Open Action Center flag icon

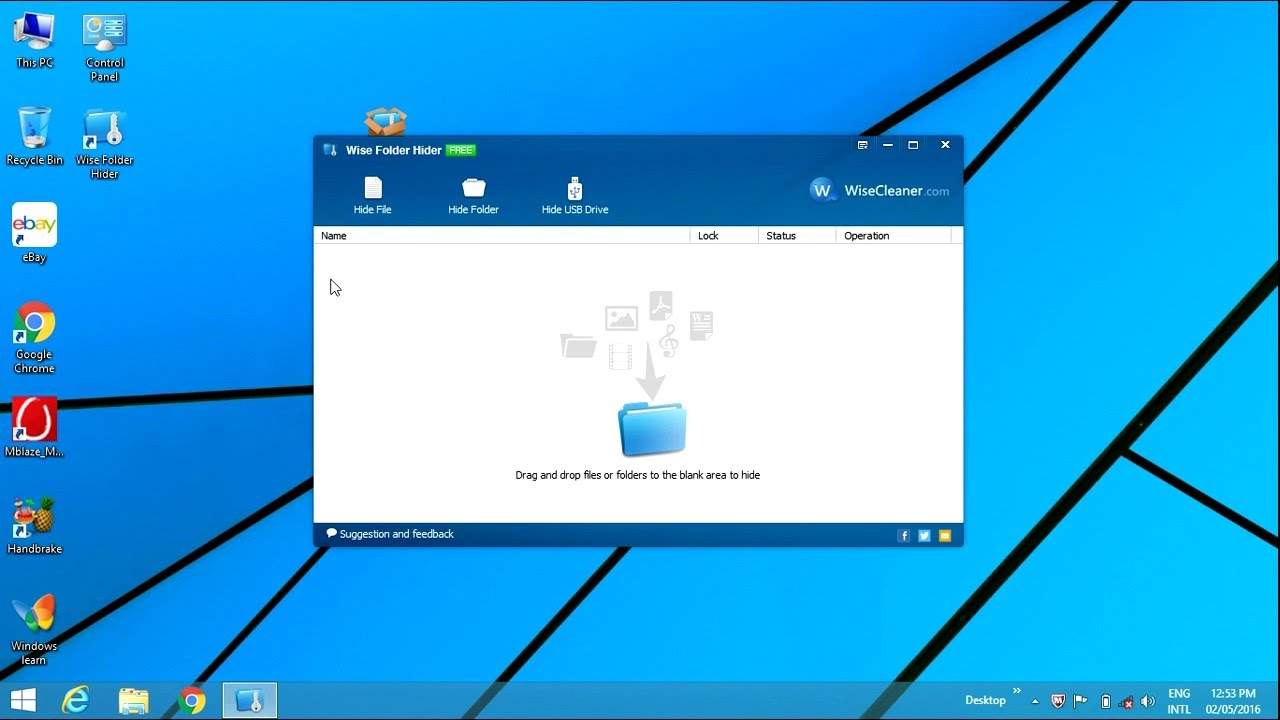click(x=1081, y=701)
